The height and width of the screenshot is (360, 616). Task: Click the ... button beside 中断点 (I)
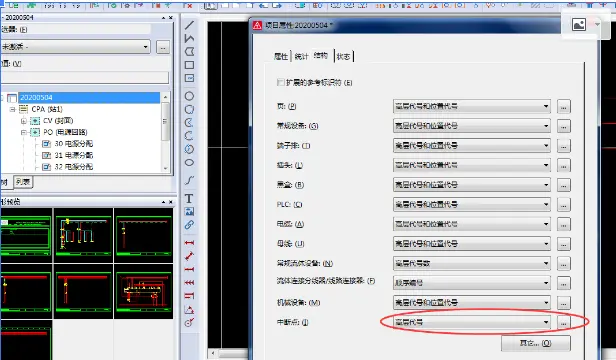(x=563, y=323)
